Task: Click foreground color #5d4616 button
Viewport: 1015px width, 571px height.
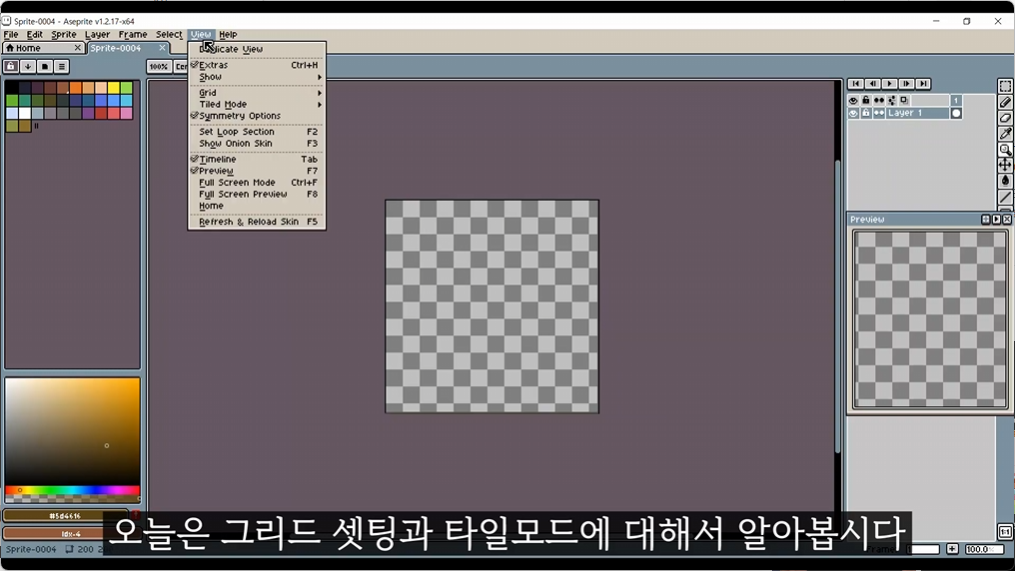Action: pyautogui.click(x=65, y=515)
